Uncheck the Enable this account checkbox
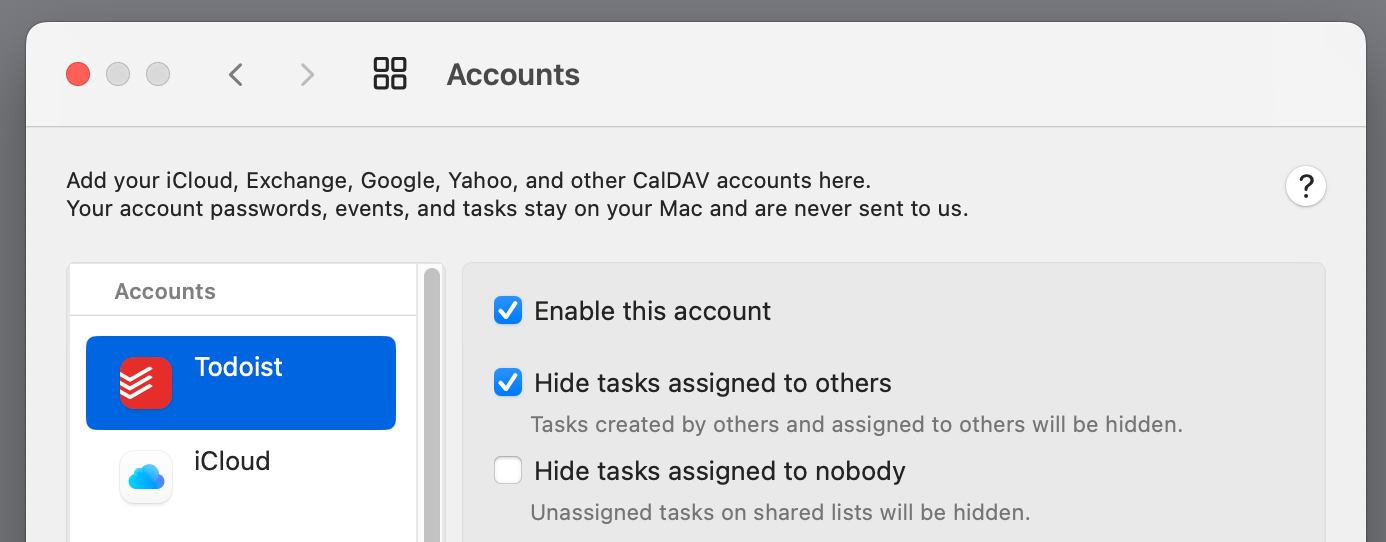1386x542 pixels. 508,311
